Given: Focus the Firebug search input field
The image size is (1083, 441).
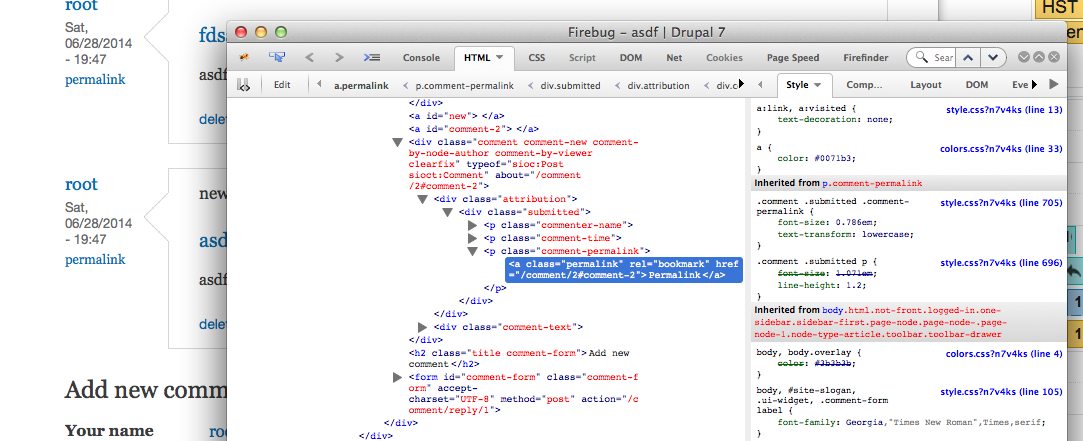Looking at the screenshot, I should click(943, 58).
